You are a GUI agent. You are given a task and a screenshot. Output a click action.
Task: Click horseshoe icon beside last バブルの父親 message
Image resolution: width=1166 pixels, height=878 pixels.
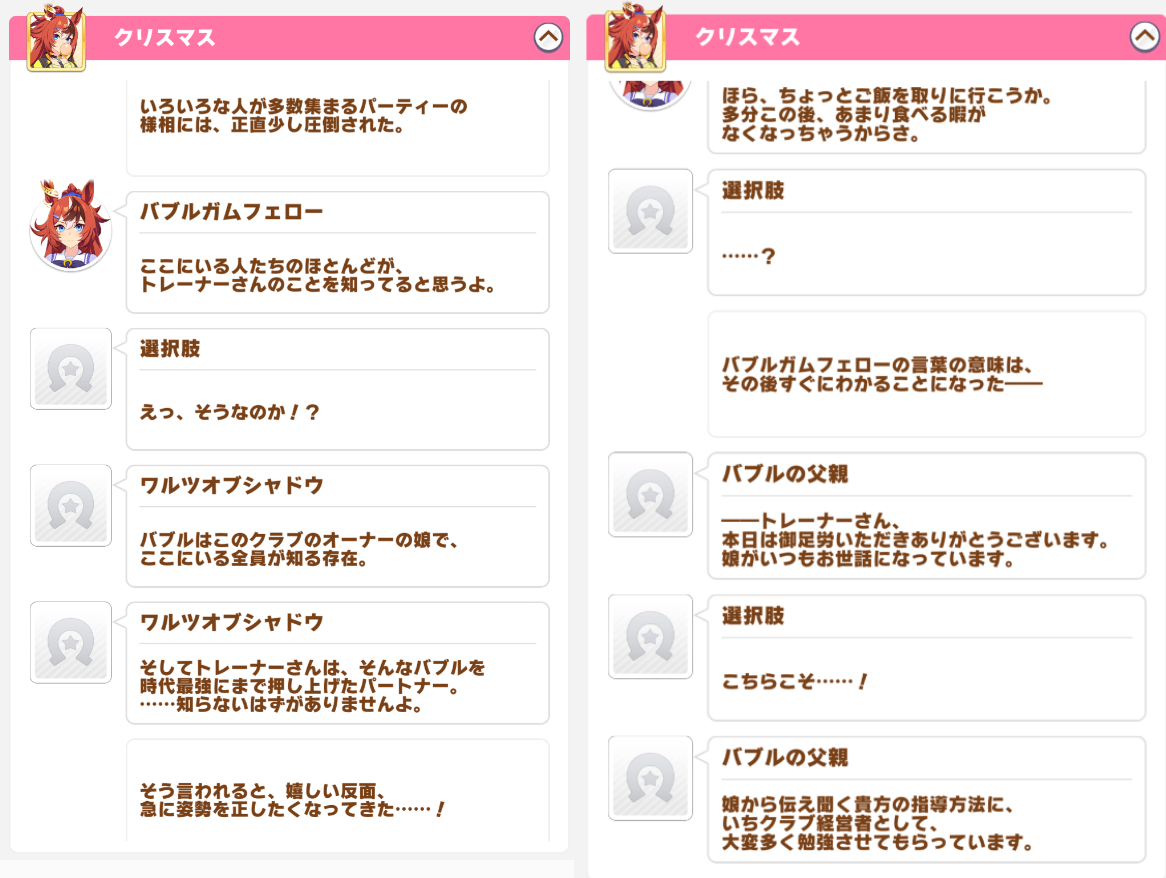point(650,778)
